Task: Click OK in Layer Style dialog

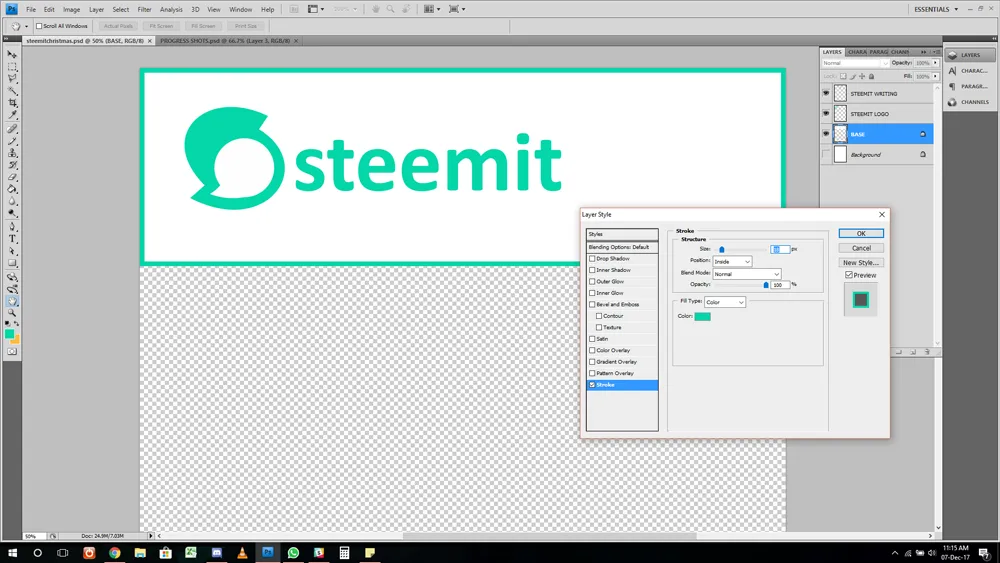Action: pos(861,233)
